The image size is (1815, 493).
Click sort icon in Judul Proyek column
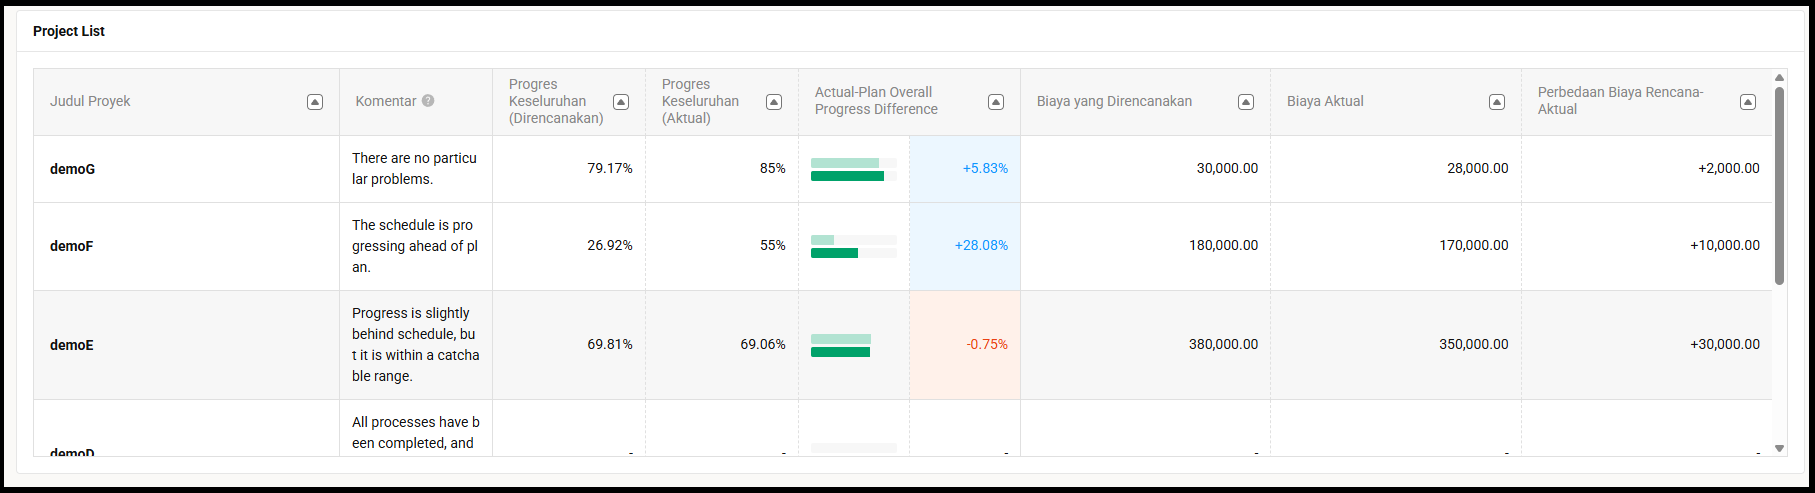[315, 102]
